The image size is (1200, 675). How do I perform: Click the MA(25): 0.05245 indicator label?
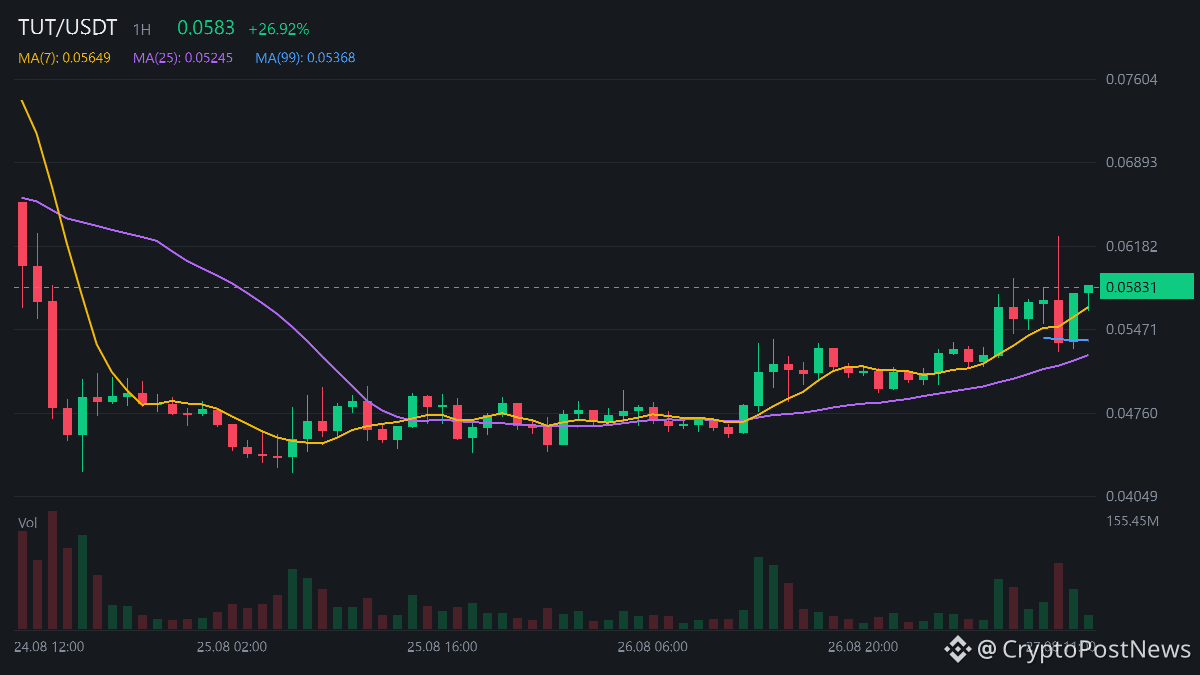[183, 58]
